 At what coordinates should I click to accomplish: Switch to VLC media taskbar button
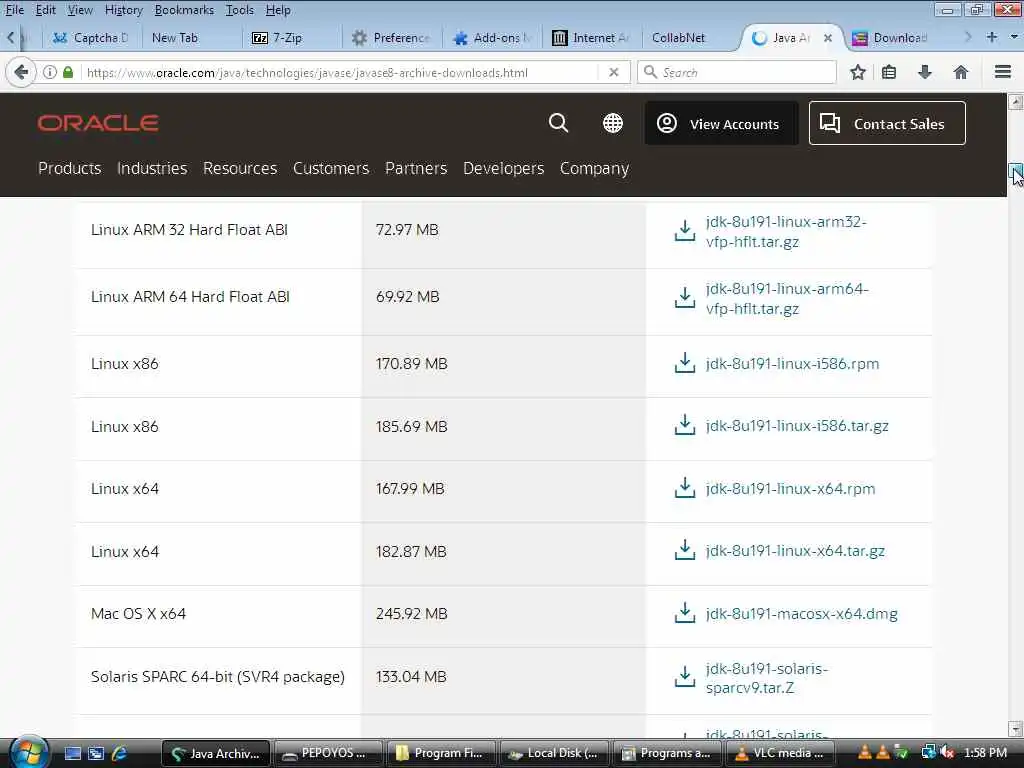tap(779, 753)
